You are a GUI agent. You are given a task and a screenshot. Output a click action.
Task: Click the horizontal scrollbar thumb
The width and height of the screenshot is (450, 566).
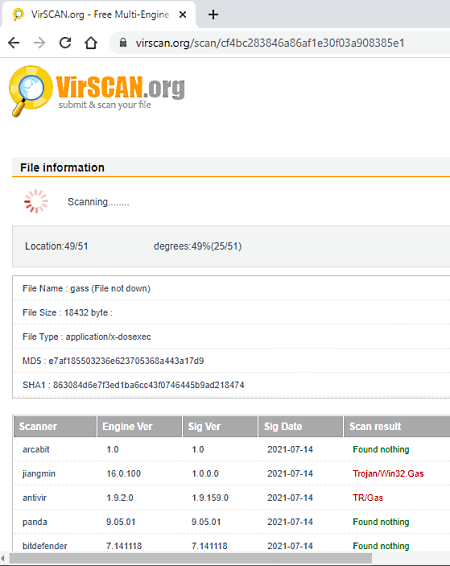(x=191, y=558)
